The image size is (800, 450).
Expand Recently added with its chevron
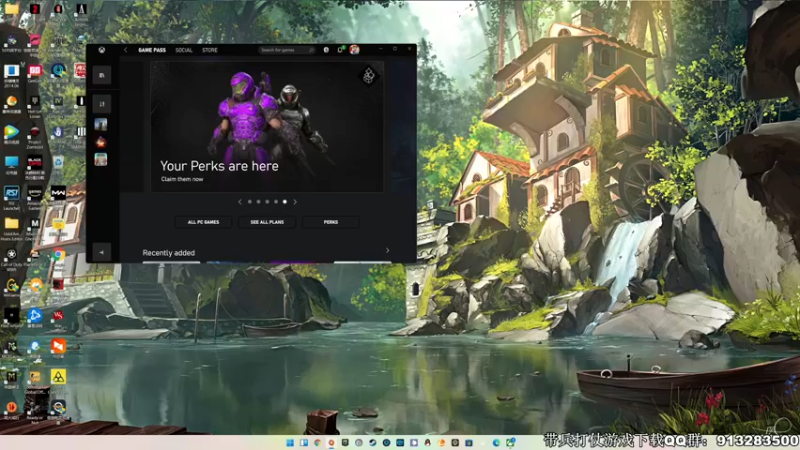click(387, 251)
